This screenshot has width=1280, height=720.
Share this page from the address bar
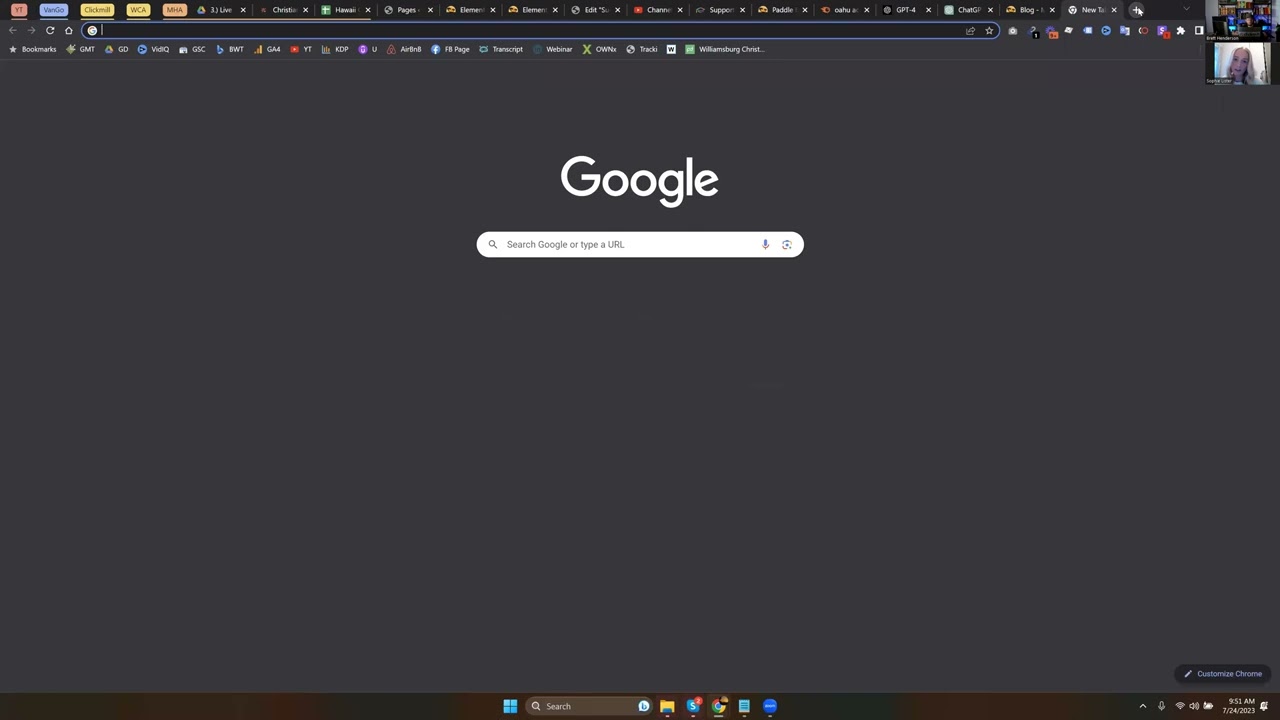click(x=970, y=30)
